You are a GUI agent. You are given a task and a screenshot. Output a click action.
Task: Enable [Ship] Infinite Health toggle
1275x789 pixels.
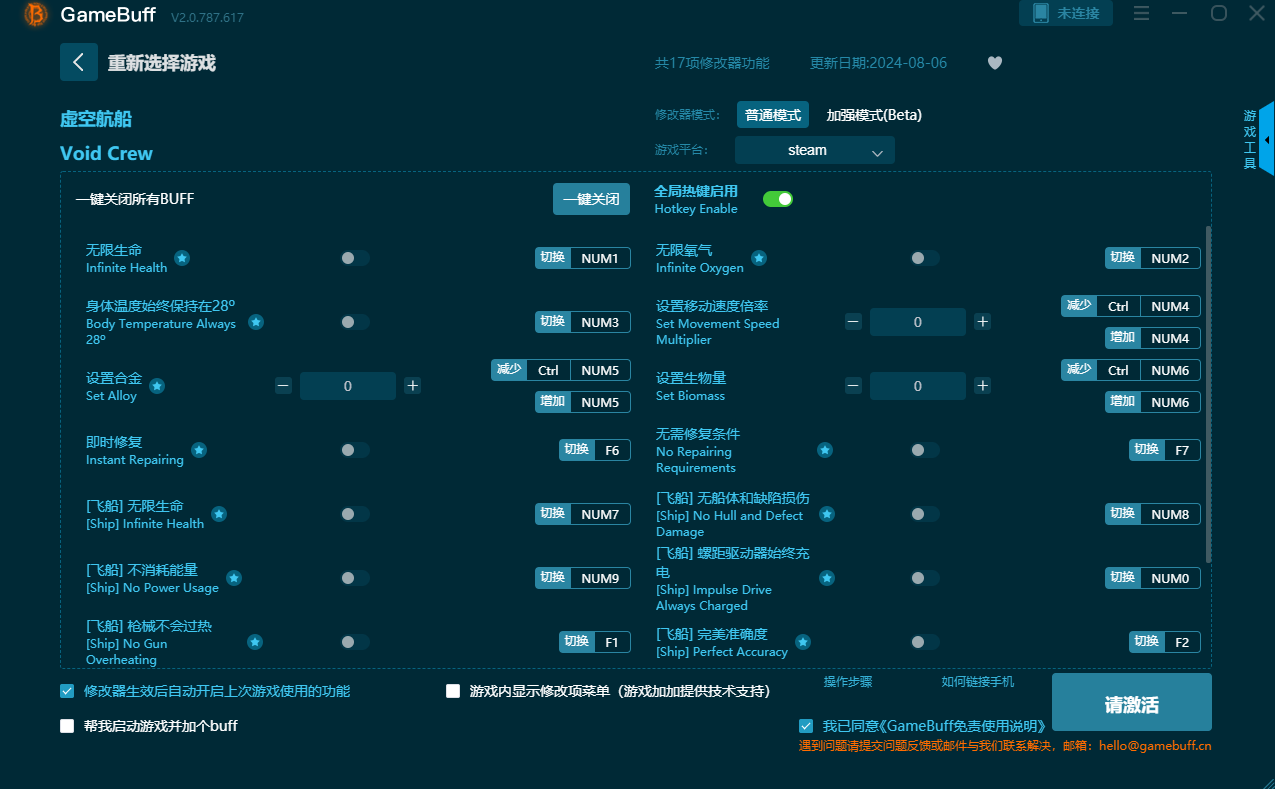tap(354, 514)
